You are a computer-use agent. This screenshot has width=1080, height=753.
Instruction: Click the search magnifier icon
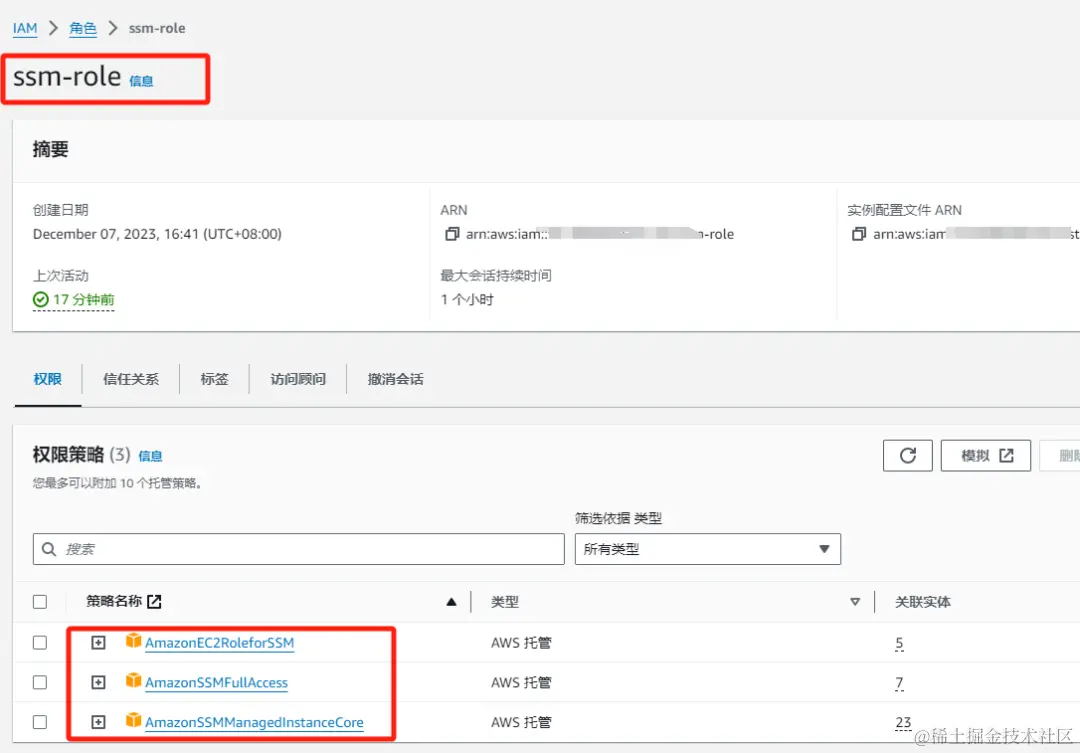[49, 549]
